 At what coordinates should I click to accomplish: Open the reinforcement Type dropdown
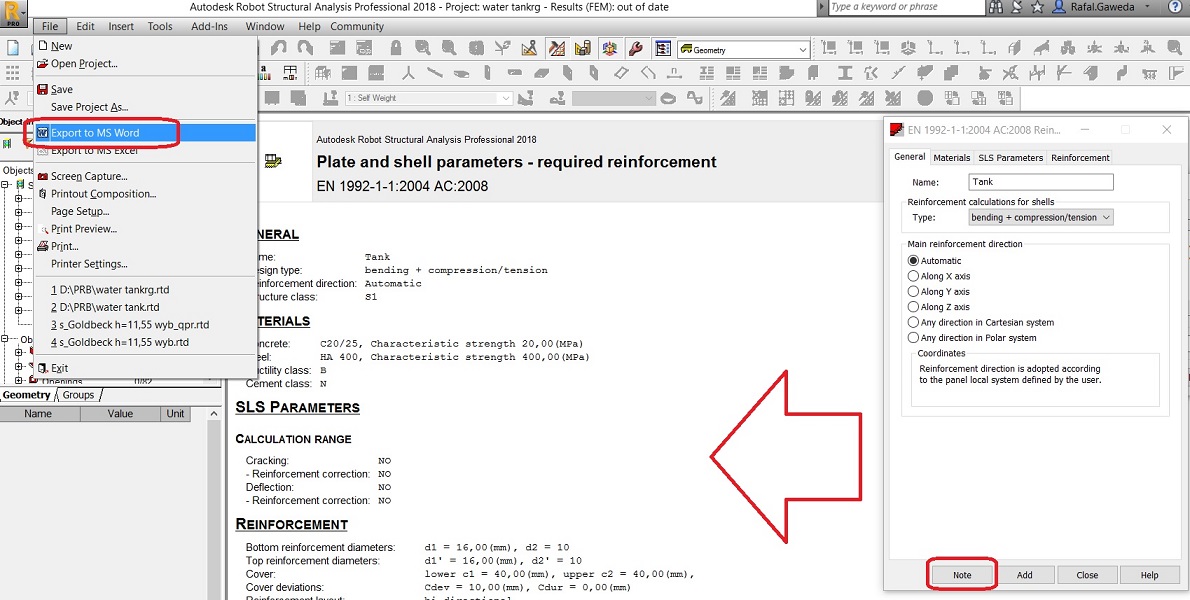coord(1040,217)
